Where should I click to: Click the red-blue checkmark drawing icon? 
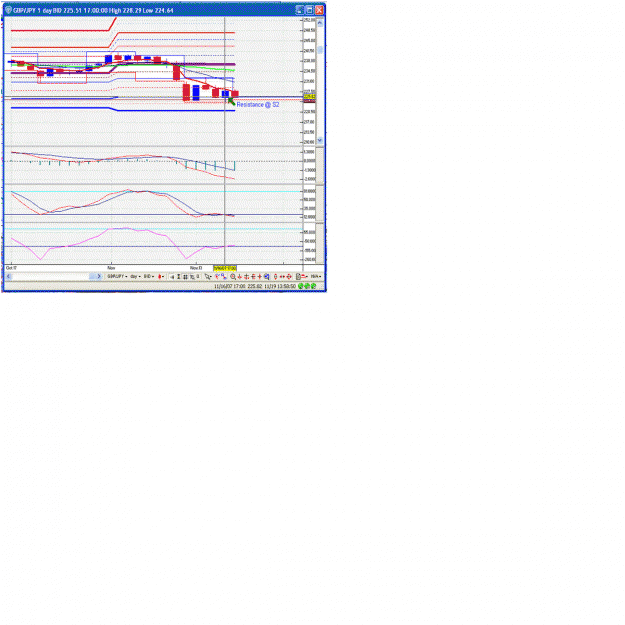[217, 276]
